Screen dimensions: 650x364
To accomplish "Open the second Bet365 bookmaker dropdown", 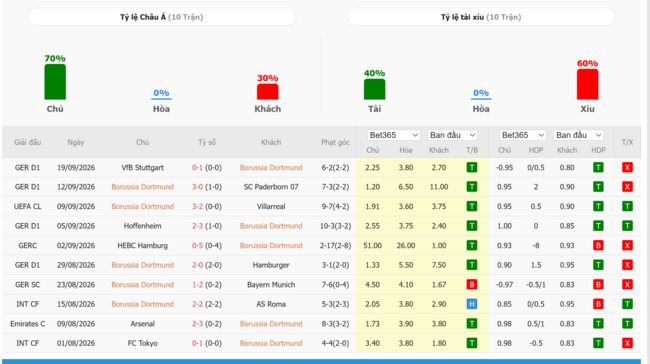I will click(x=522, y=135).
